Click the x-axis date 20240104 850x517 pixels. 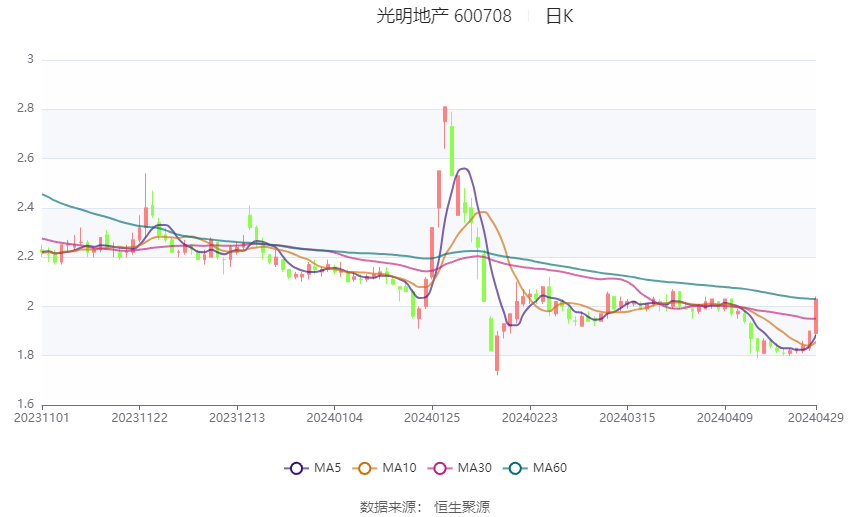334,418
